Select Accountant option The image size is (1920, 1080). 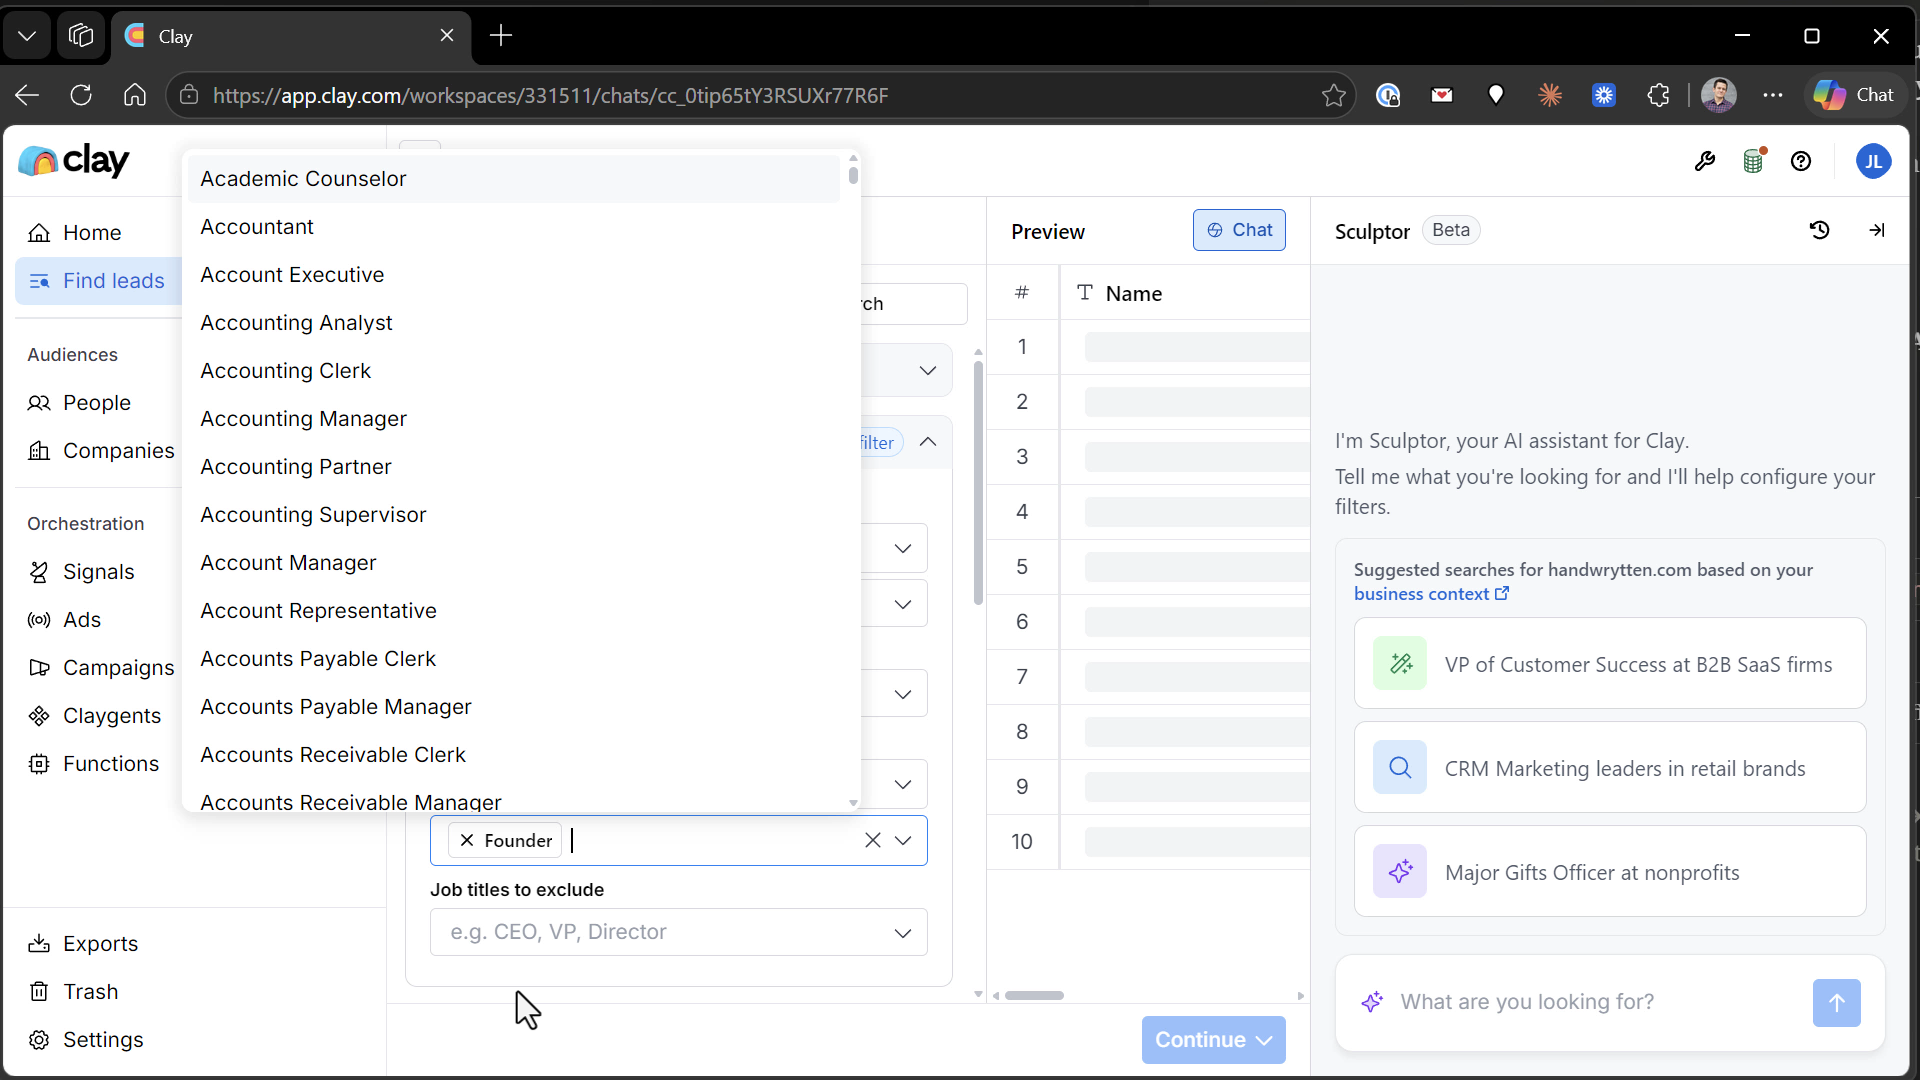click(x=514, y=227)
